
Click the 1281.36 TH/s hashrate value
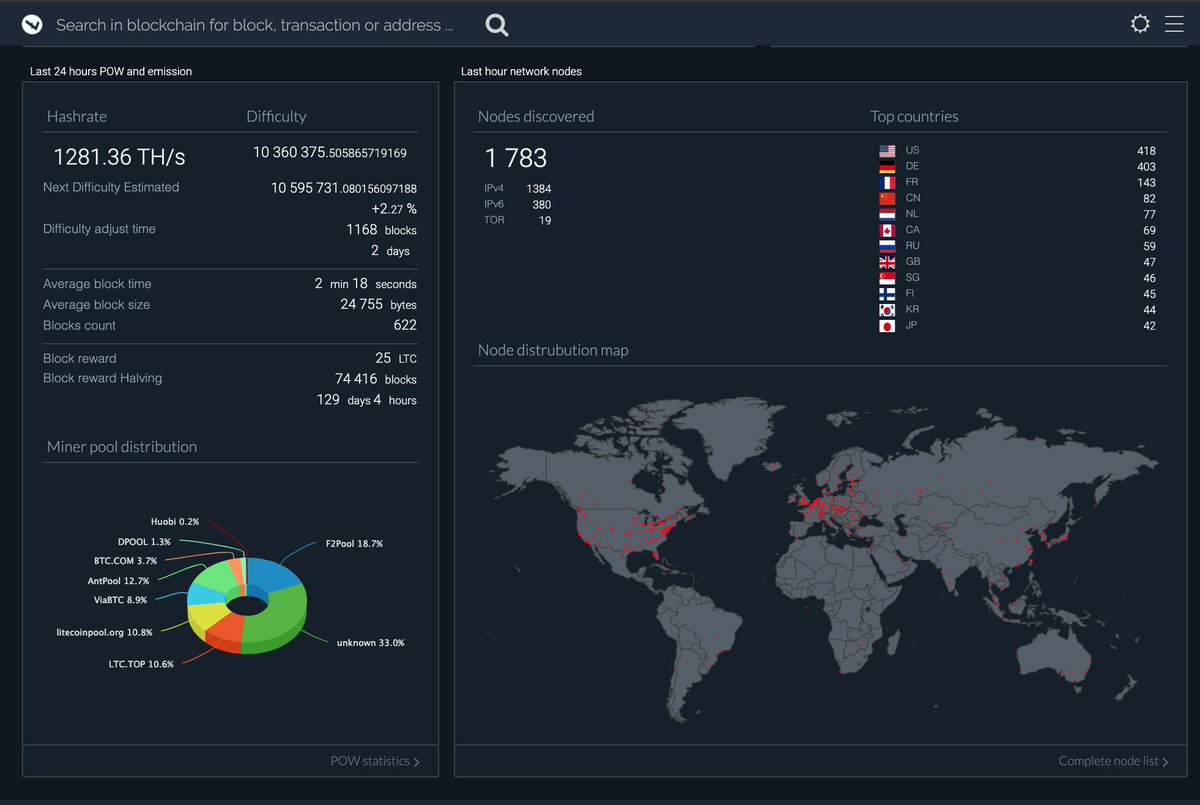coord(119,157)
